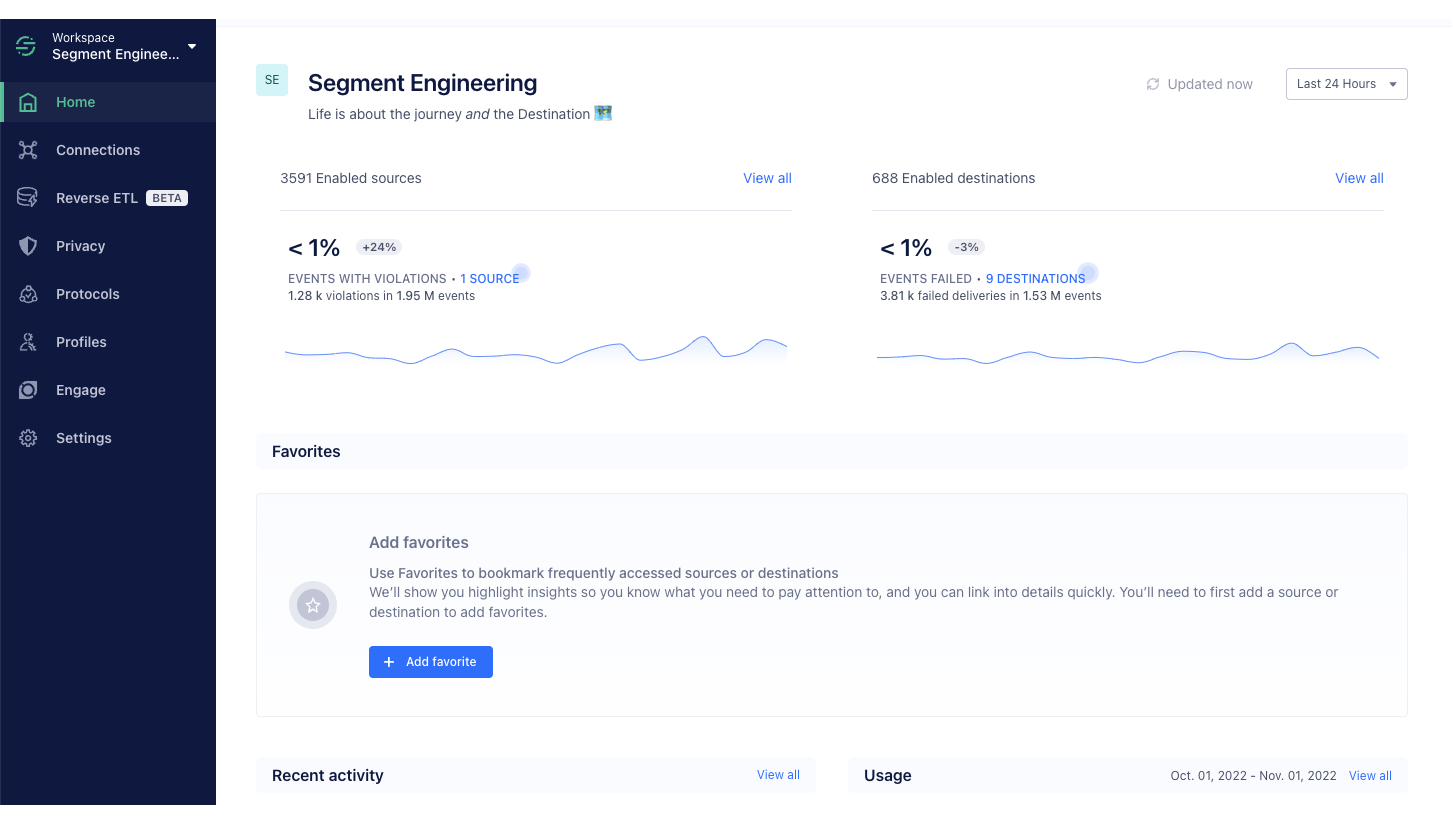Viewport: 1453px width, 817px height.
Task: Click the Engage icon in sidebar
Action: point(28,390)
